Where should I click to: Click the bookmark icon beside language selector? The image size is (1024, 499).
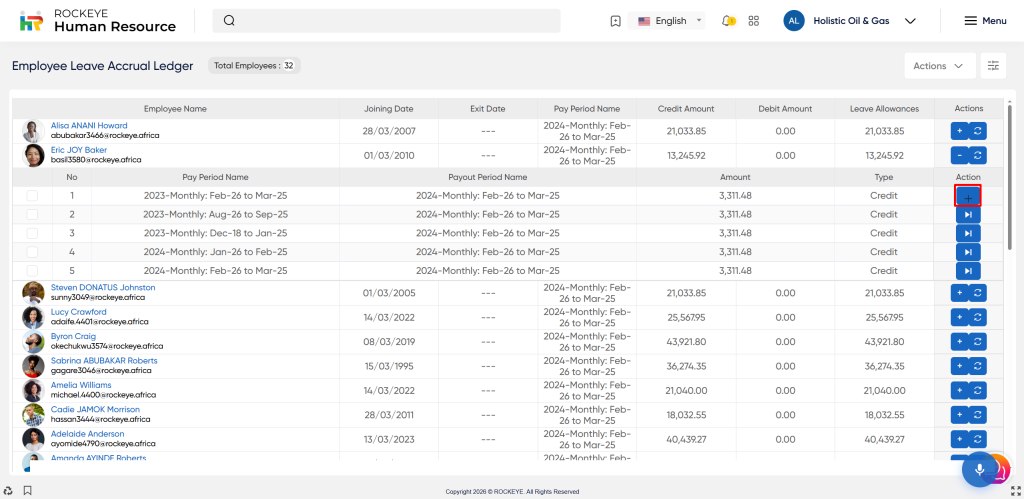(x=615, y=21)
